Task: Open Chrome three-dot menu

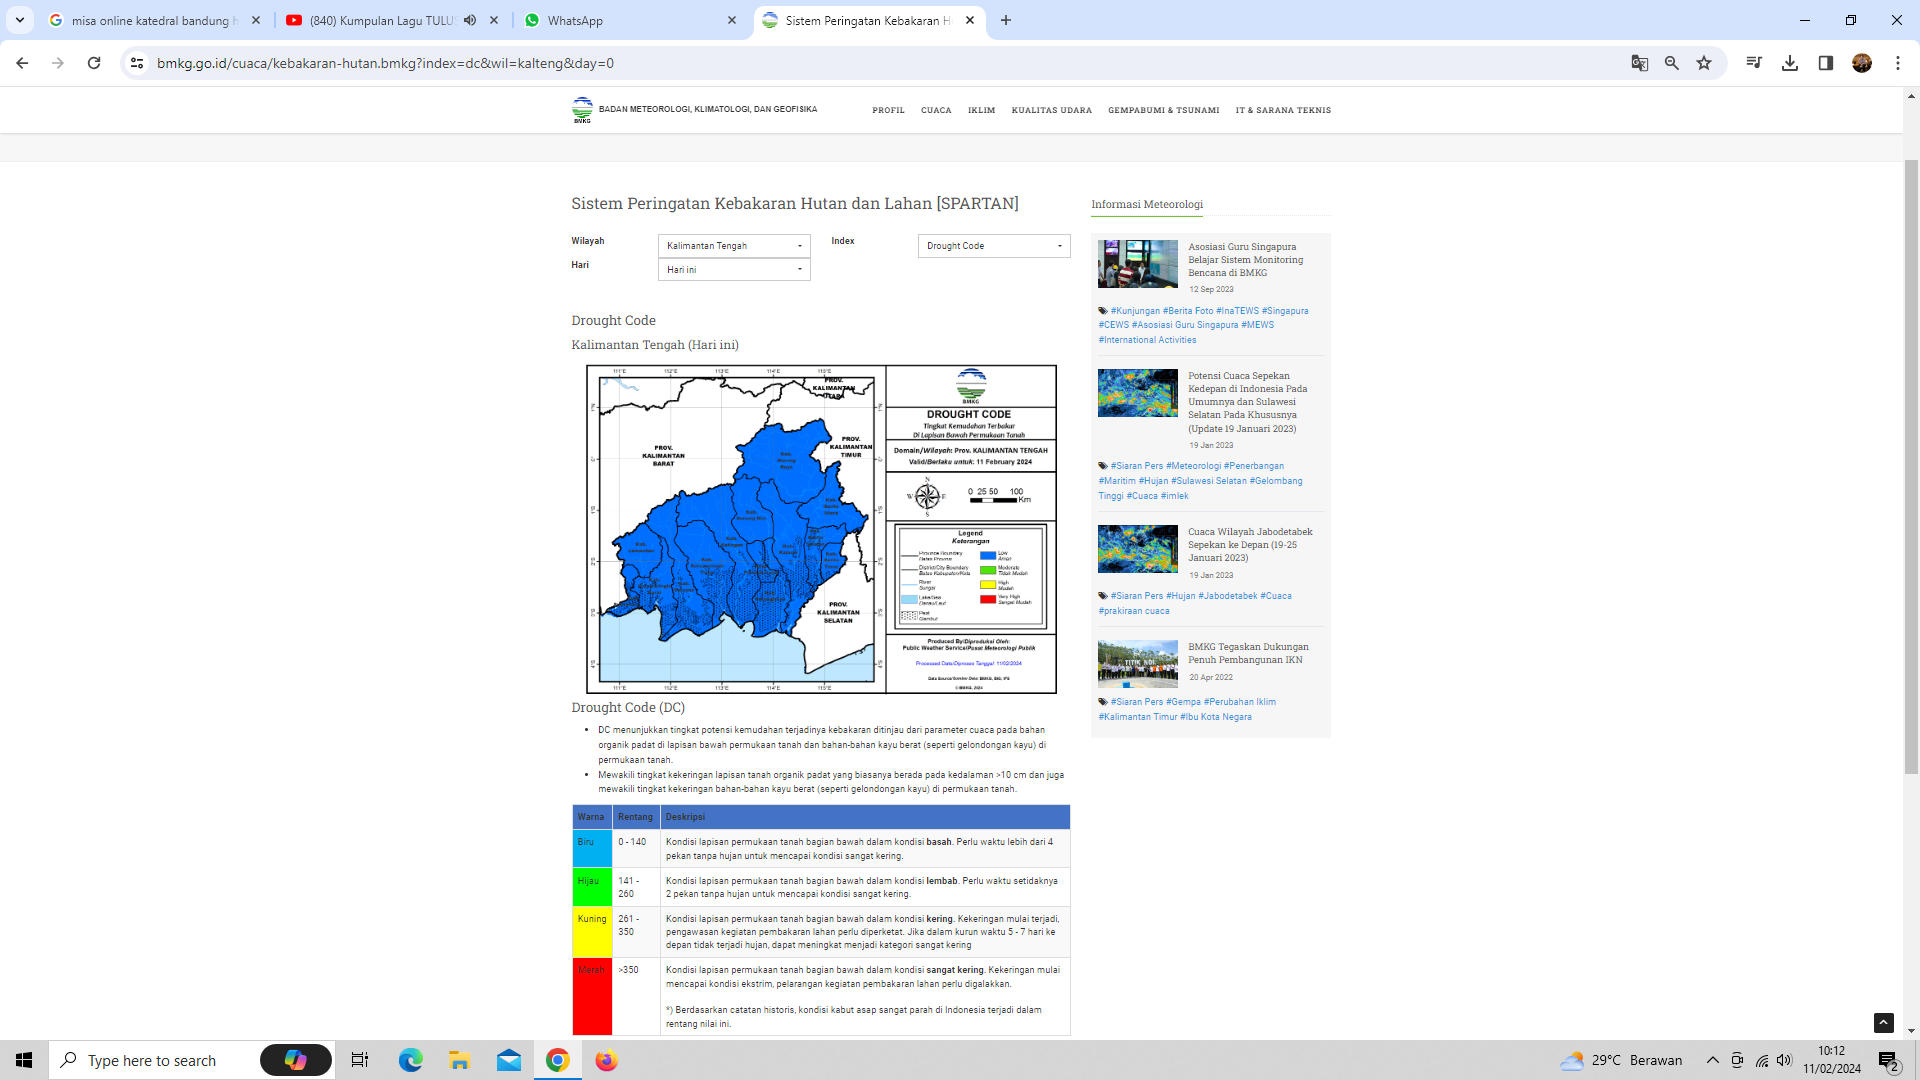Action: click(1898, 63)
